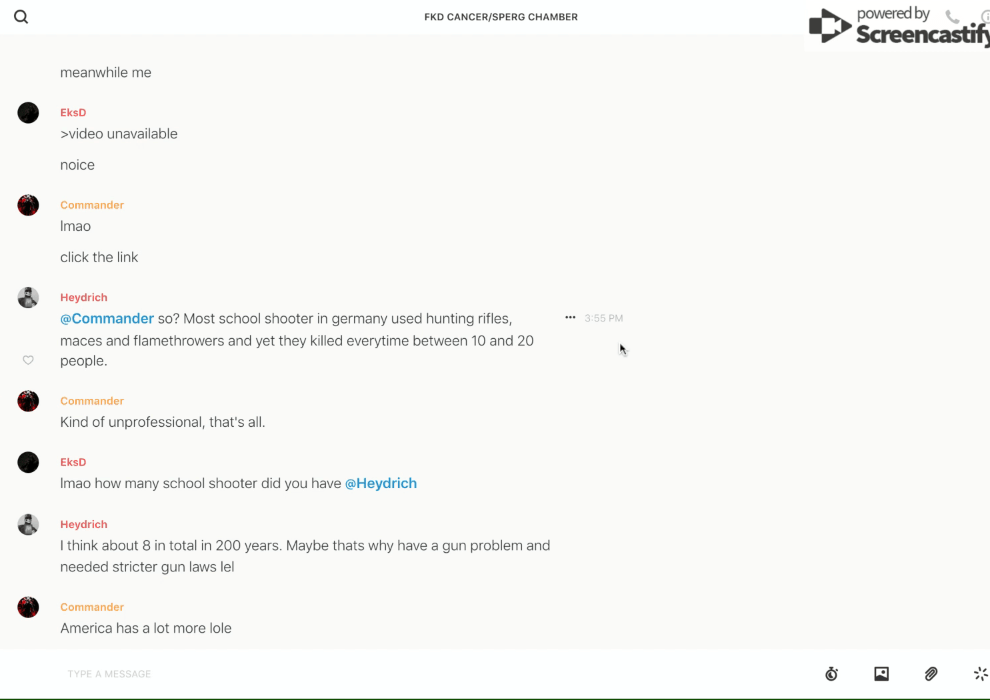This screenshot has height=700, width=990.
Task: Like Heydrich's message with the heart
Action: (x=28, y=360)
